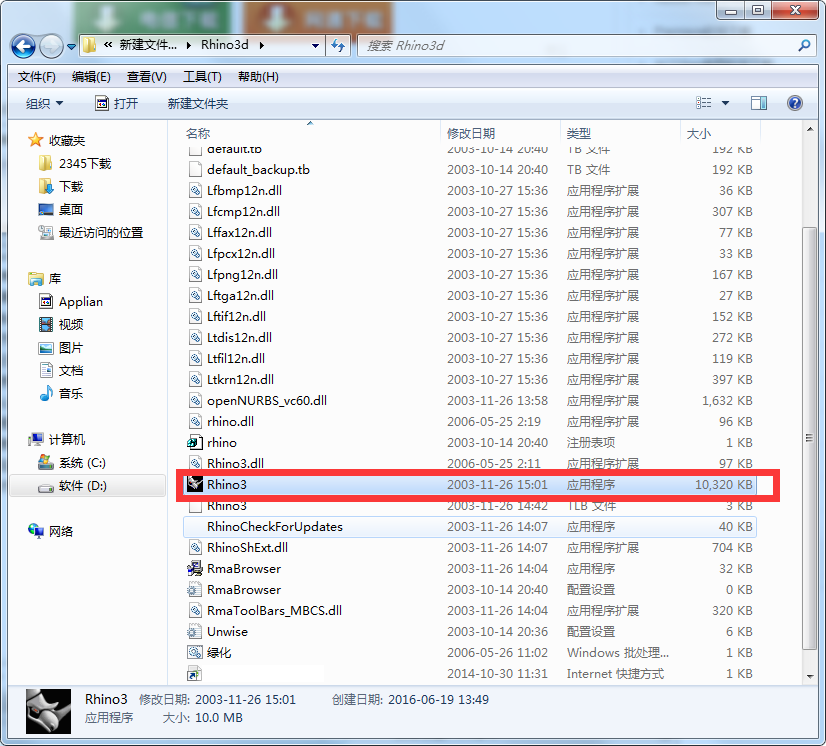Select the Rhino3.dll file name

235,463
